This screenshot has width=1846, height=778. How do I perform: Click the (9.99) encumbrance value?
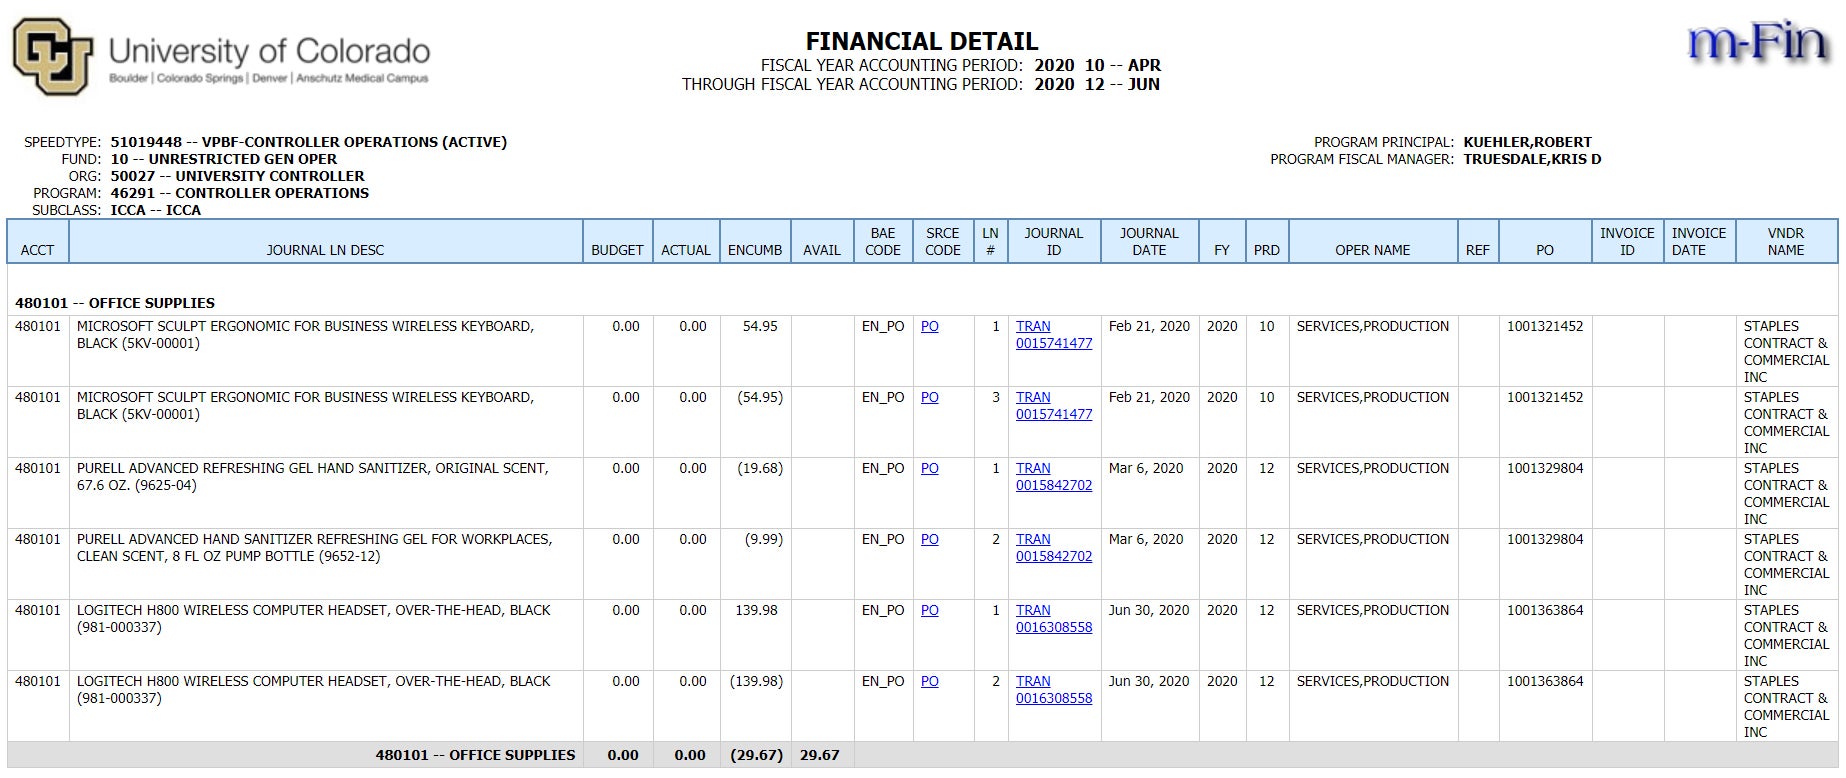[764, 539]
